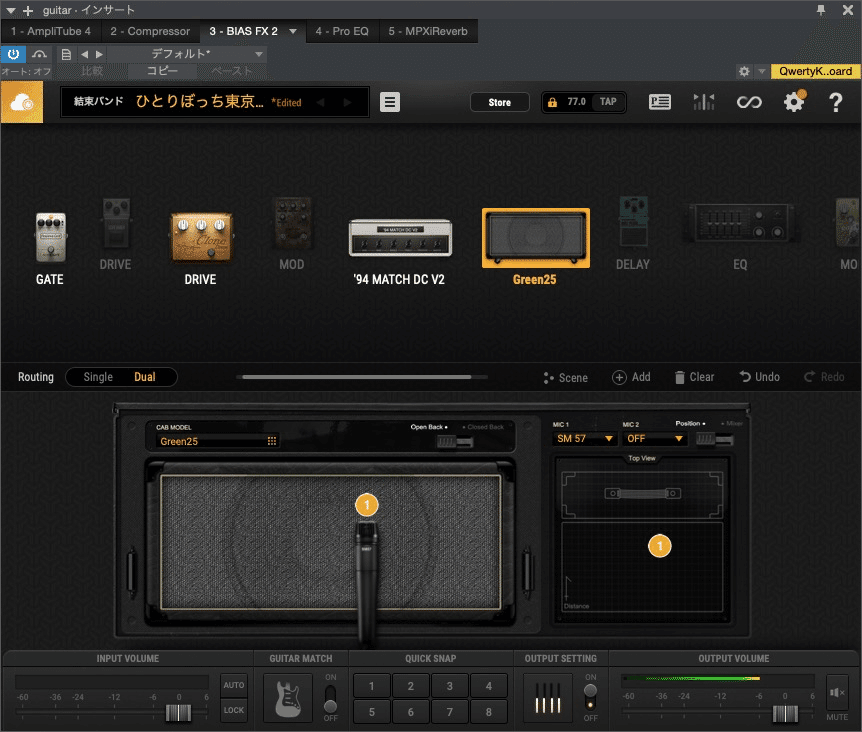Open the looper infinity icon

(x=749, y=102)
